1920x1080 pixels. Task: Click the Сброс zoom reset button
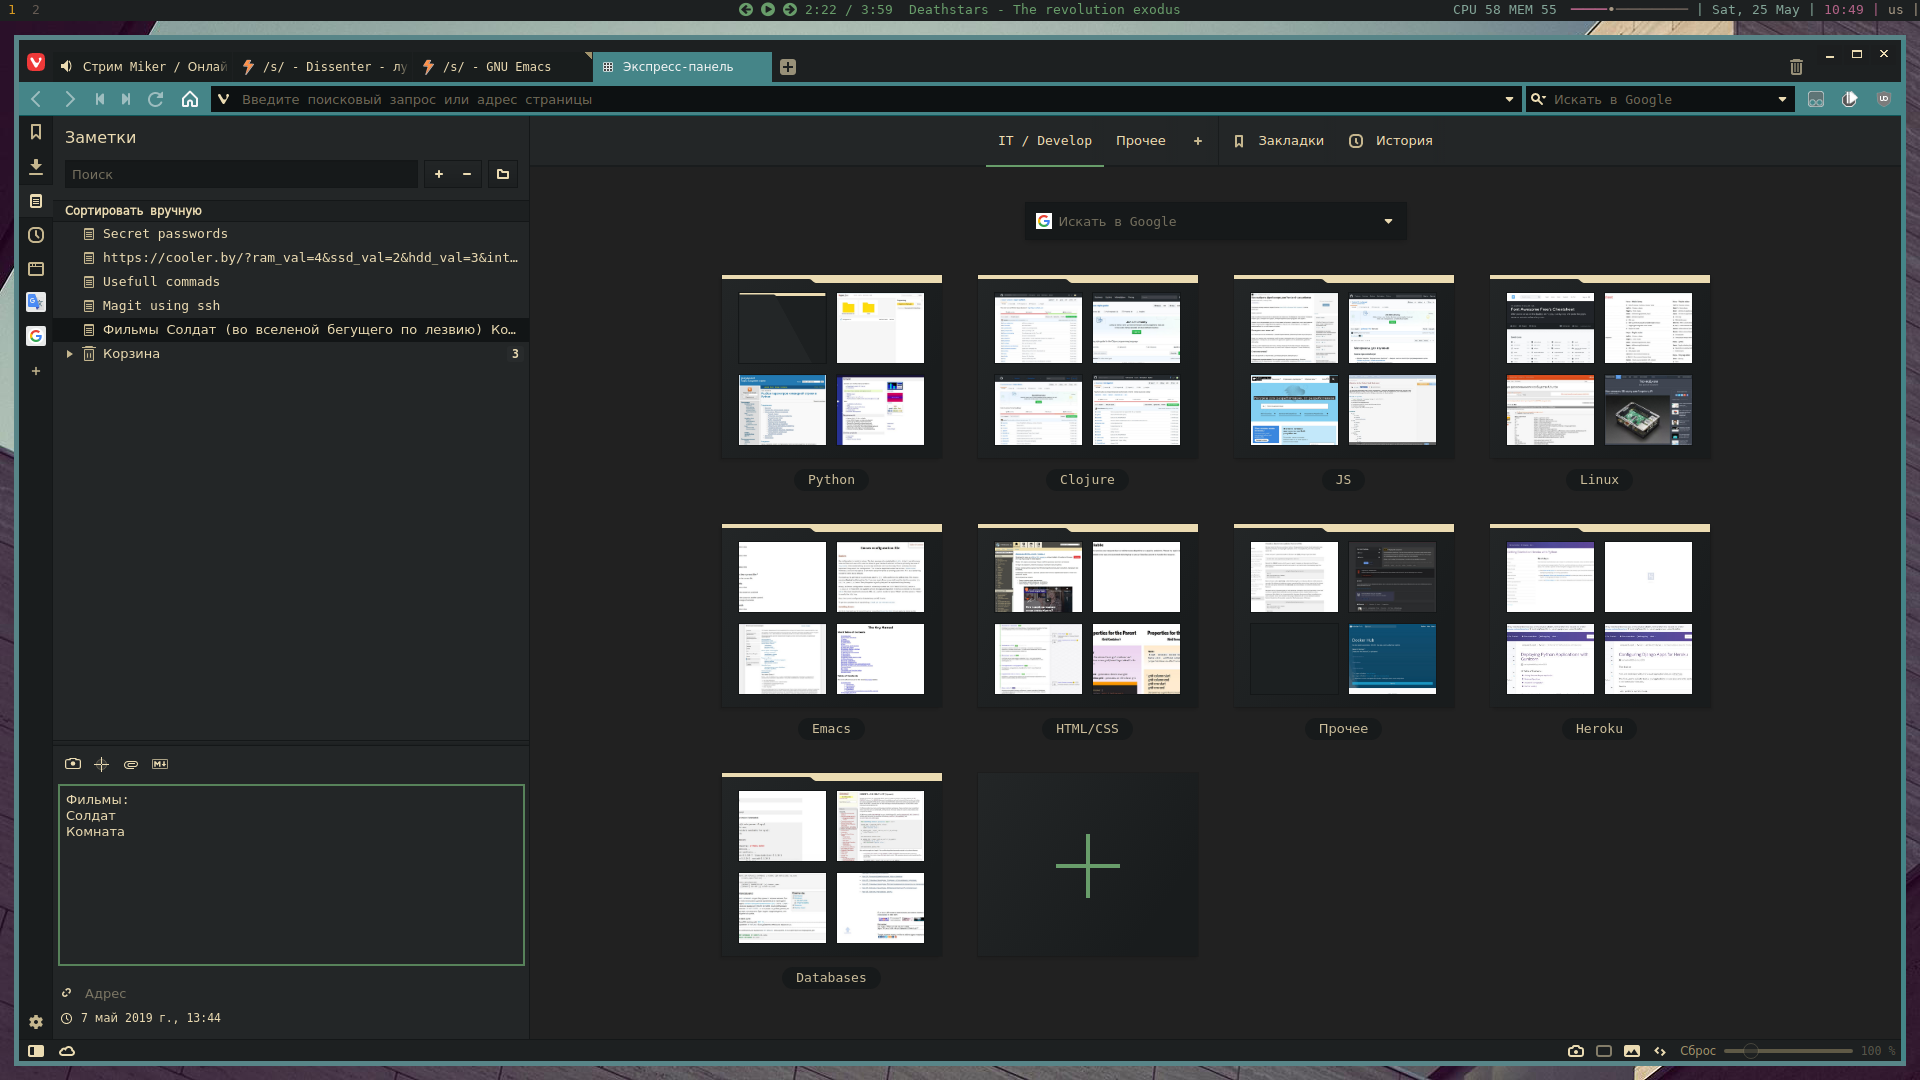pos(1697,1051)
